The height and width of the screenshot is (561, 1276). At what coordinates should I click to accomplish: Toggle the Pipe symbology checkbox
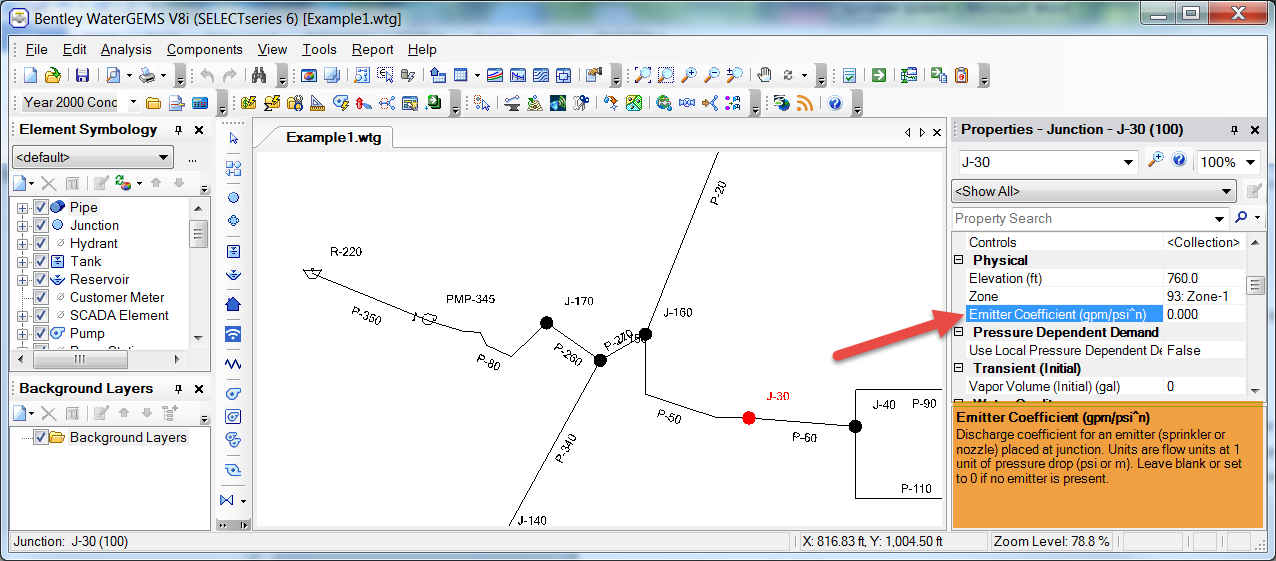coord(41,207)
